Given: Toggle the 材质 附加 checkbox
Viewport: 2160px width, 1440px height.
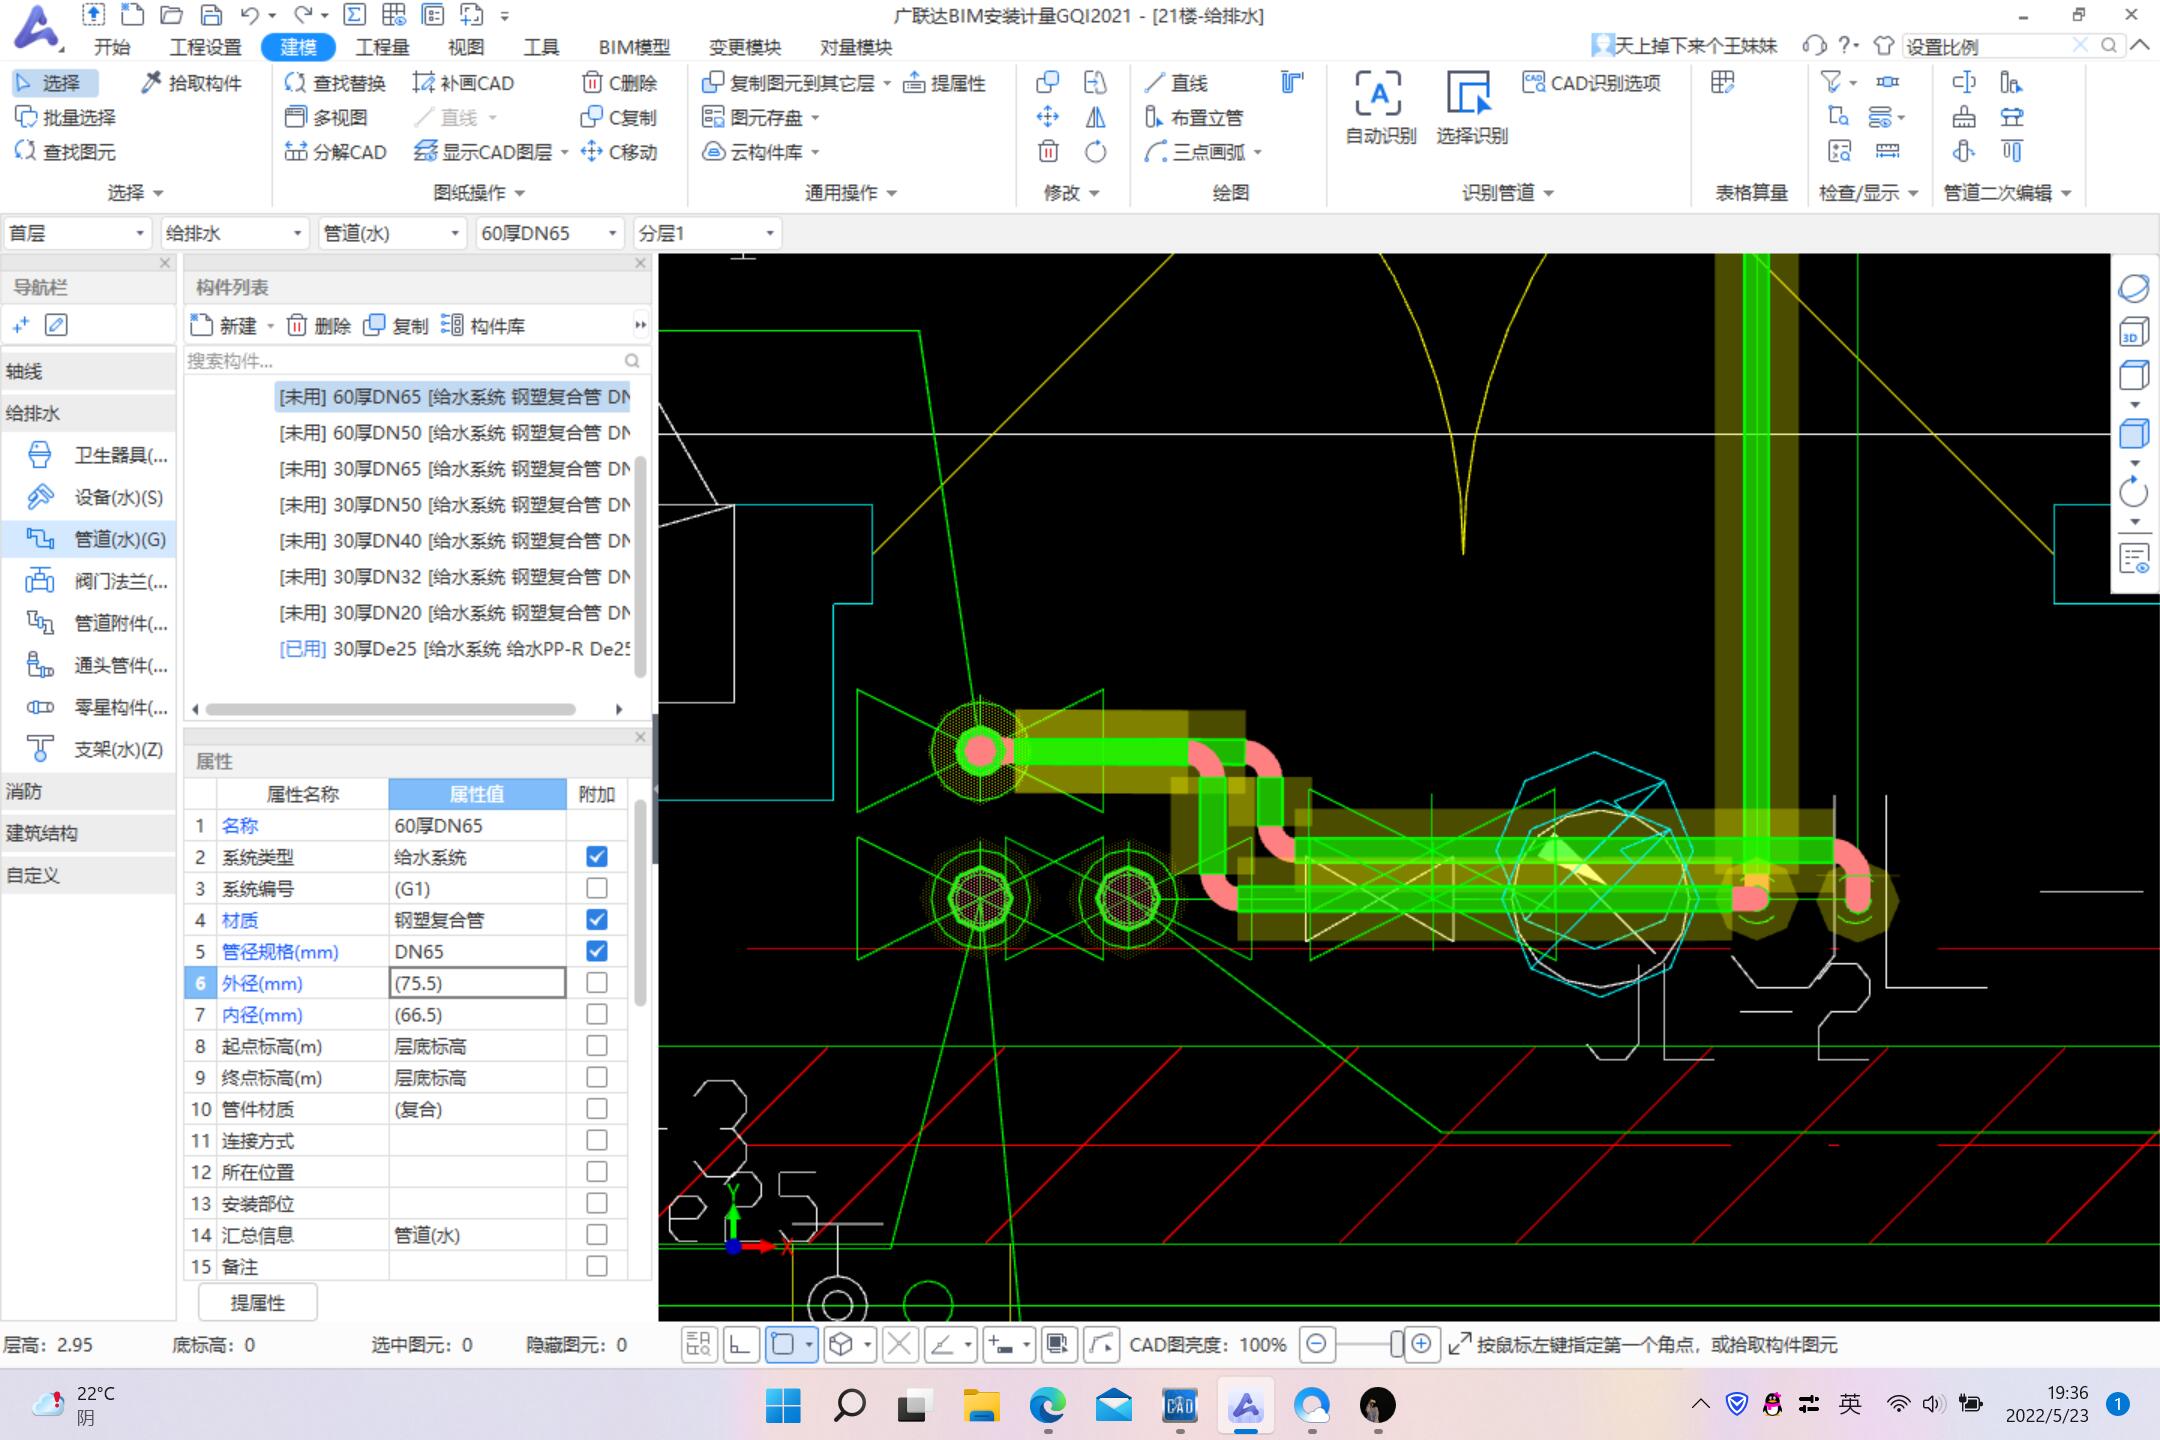Looking at the screenshot, I should coord(597,920).
